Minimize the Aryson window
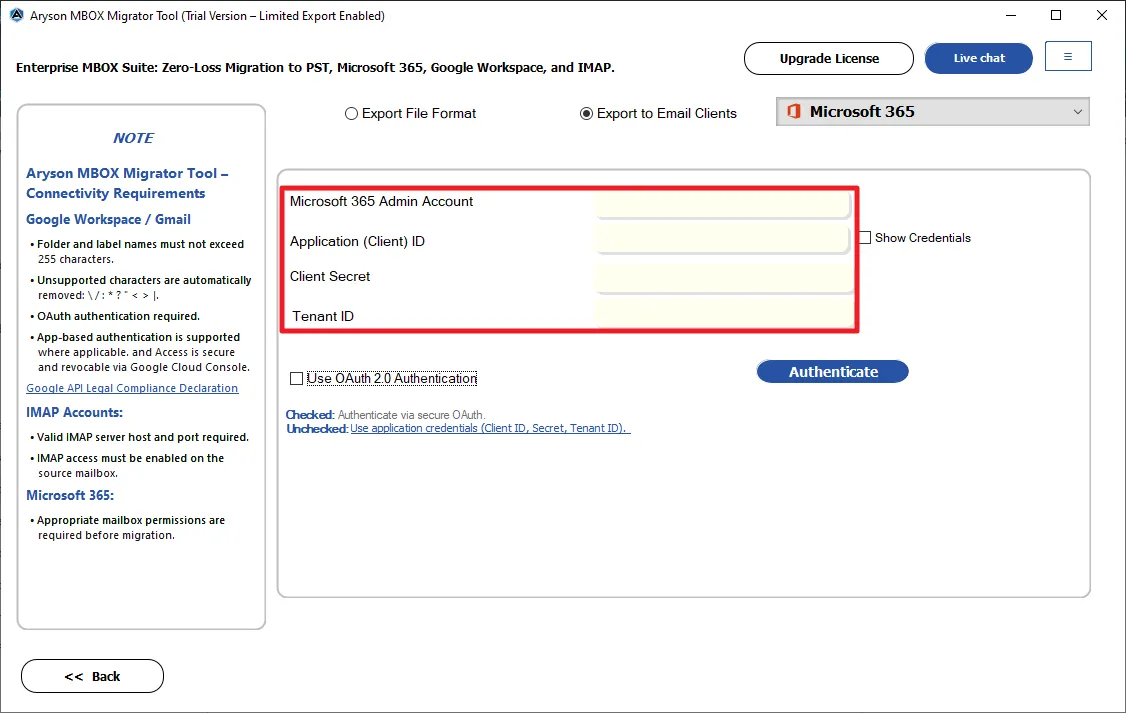Screen dimensions: 1126x713 click(x=1010, y=15)
